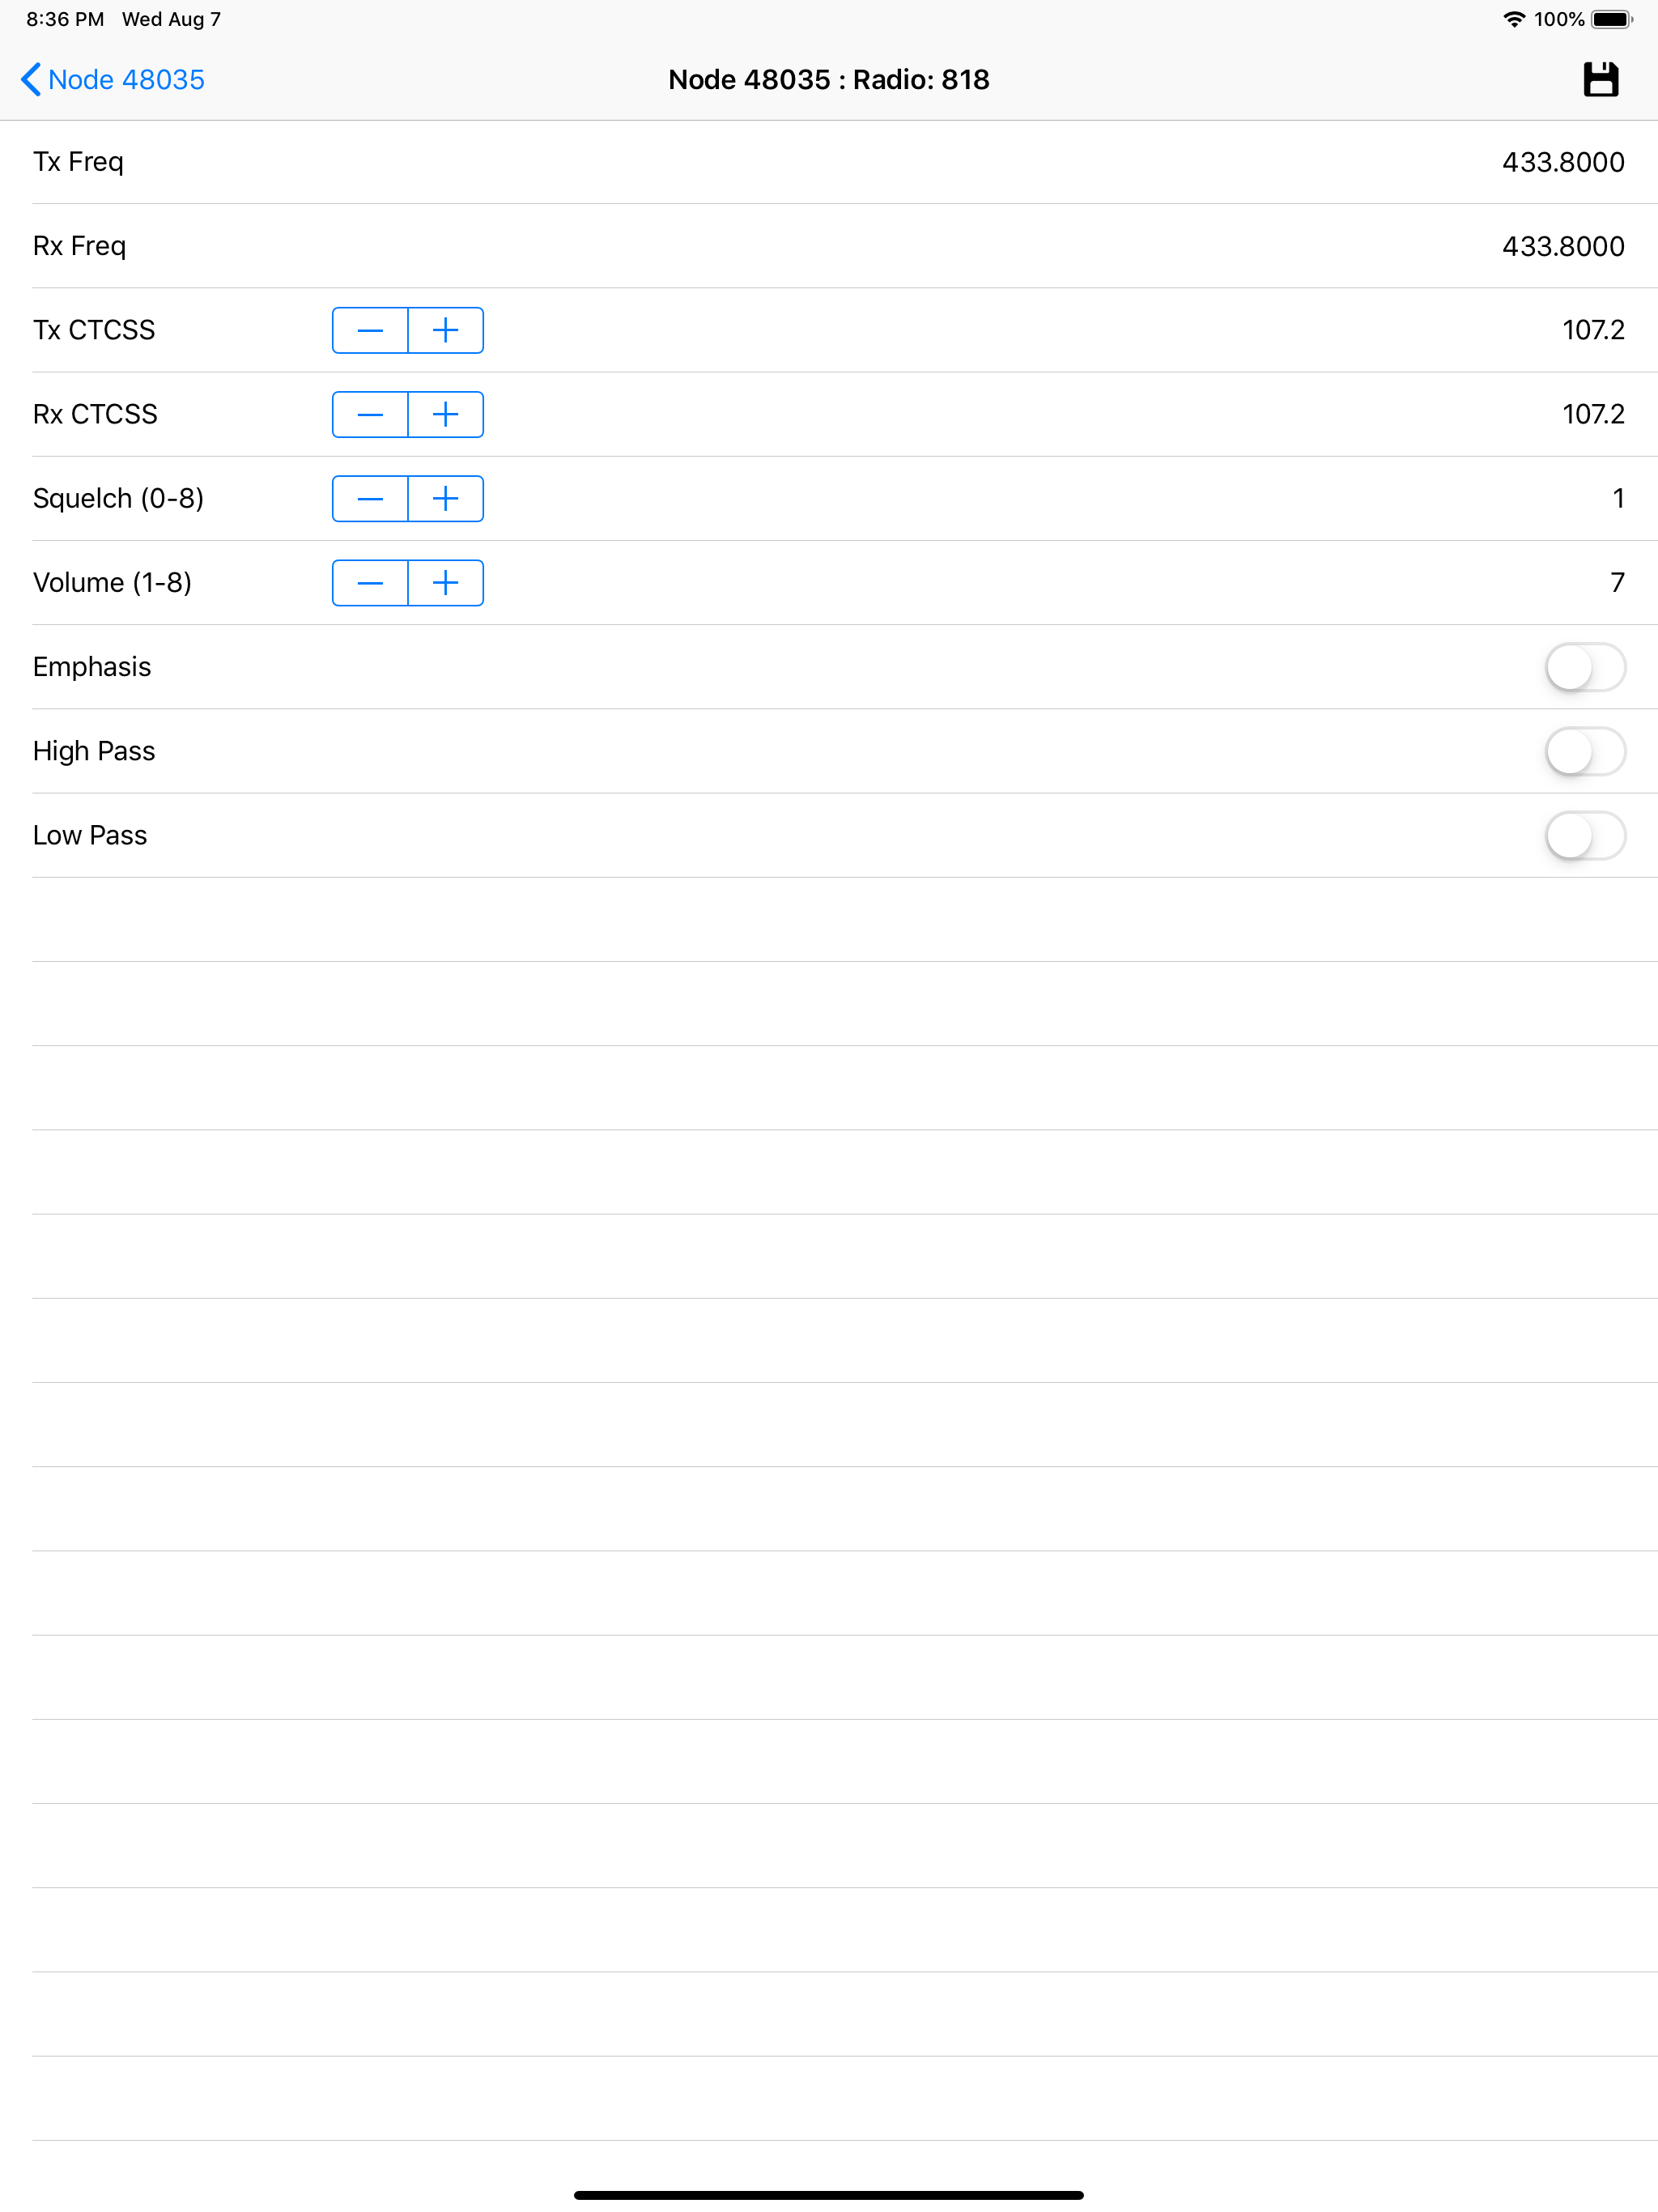Increase the Rx CTCSS tone

(446, 414)
